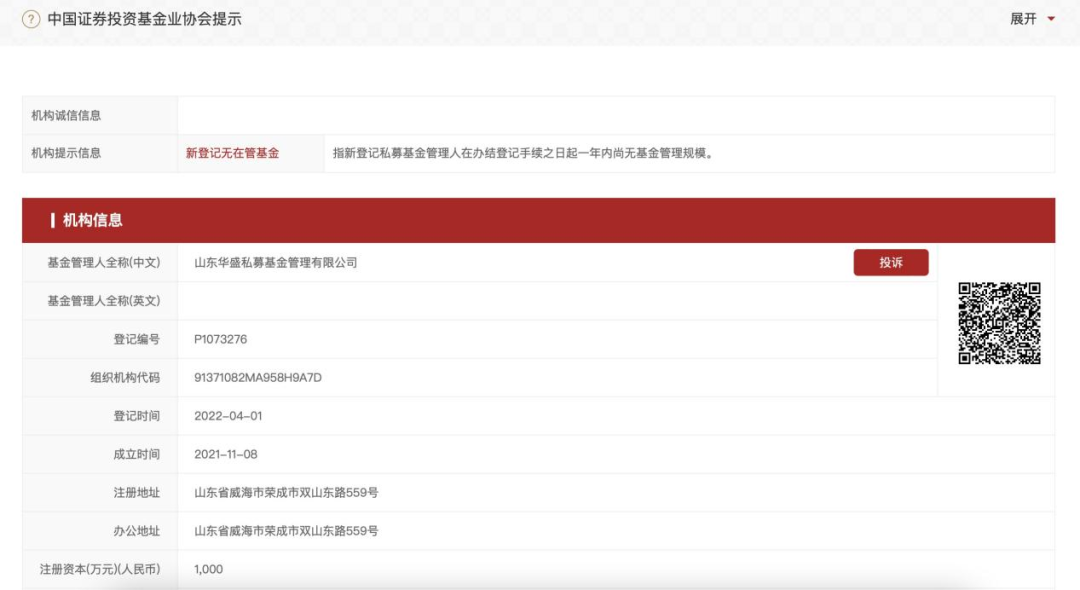
Task: Select registered capital value 1,000
Action: [208, 569]
